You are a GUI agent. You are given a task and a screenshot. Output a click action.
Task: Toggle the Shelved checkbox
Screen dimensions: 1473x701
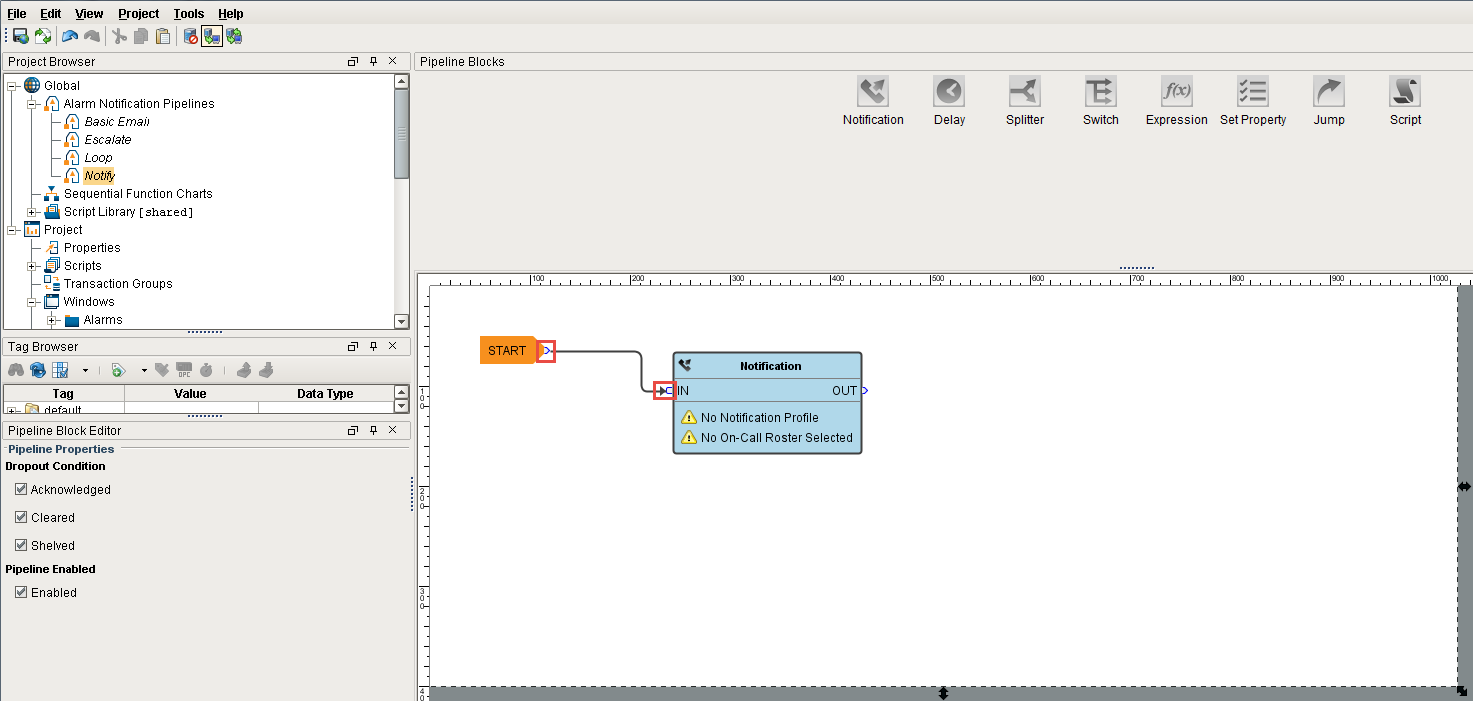click(21, 545)
